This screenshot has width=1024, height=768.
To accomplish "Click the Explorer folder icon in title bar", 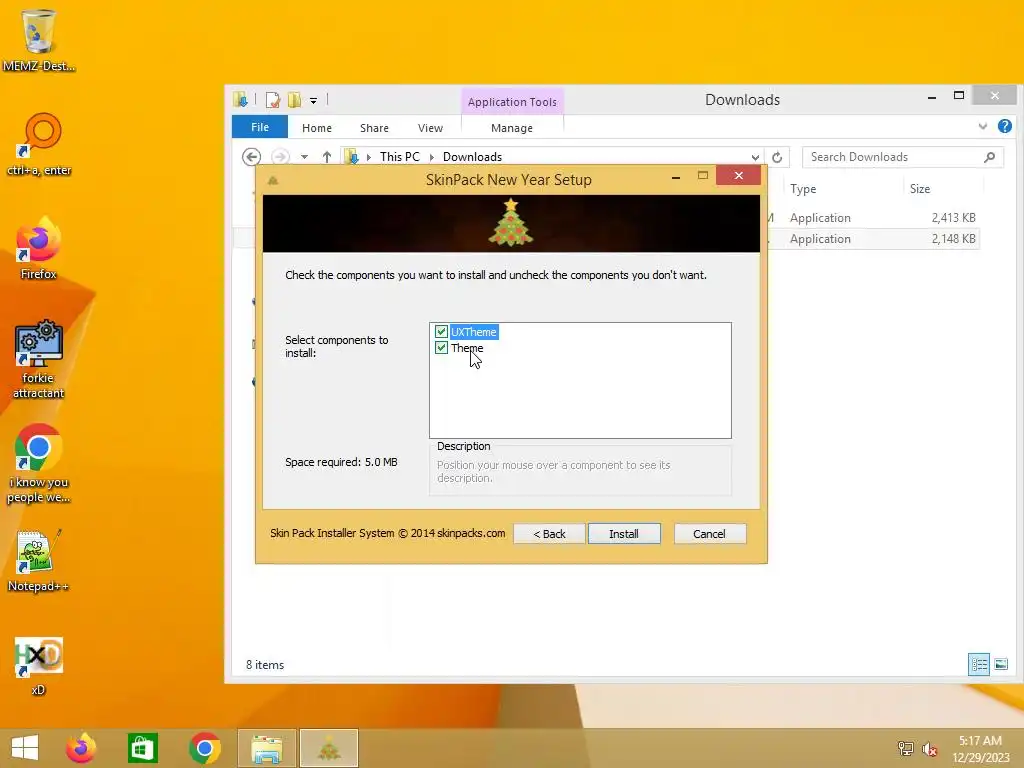I will [x=240, y=99].
